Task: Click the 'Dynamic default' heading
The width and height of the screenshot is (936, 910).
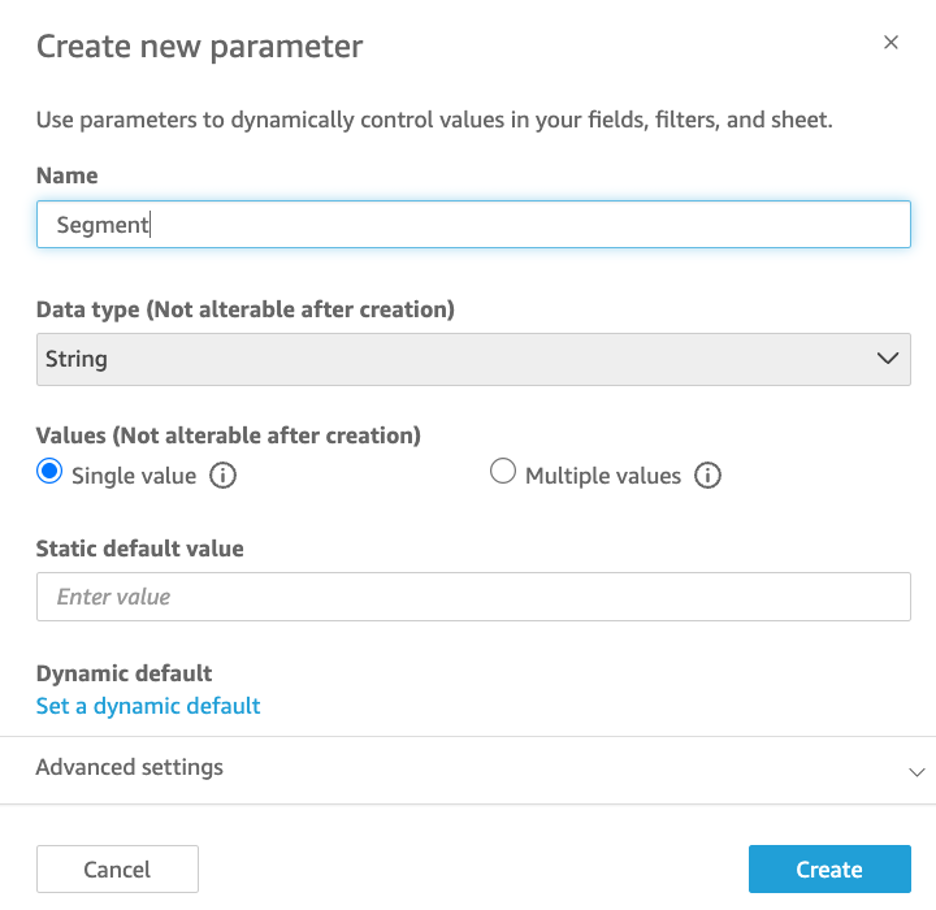Action: point(124,673)
